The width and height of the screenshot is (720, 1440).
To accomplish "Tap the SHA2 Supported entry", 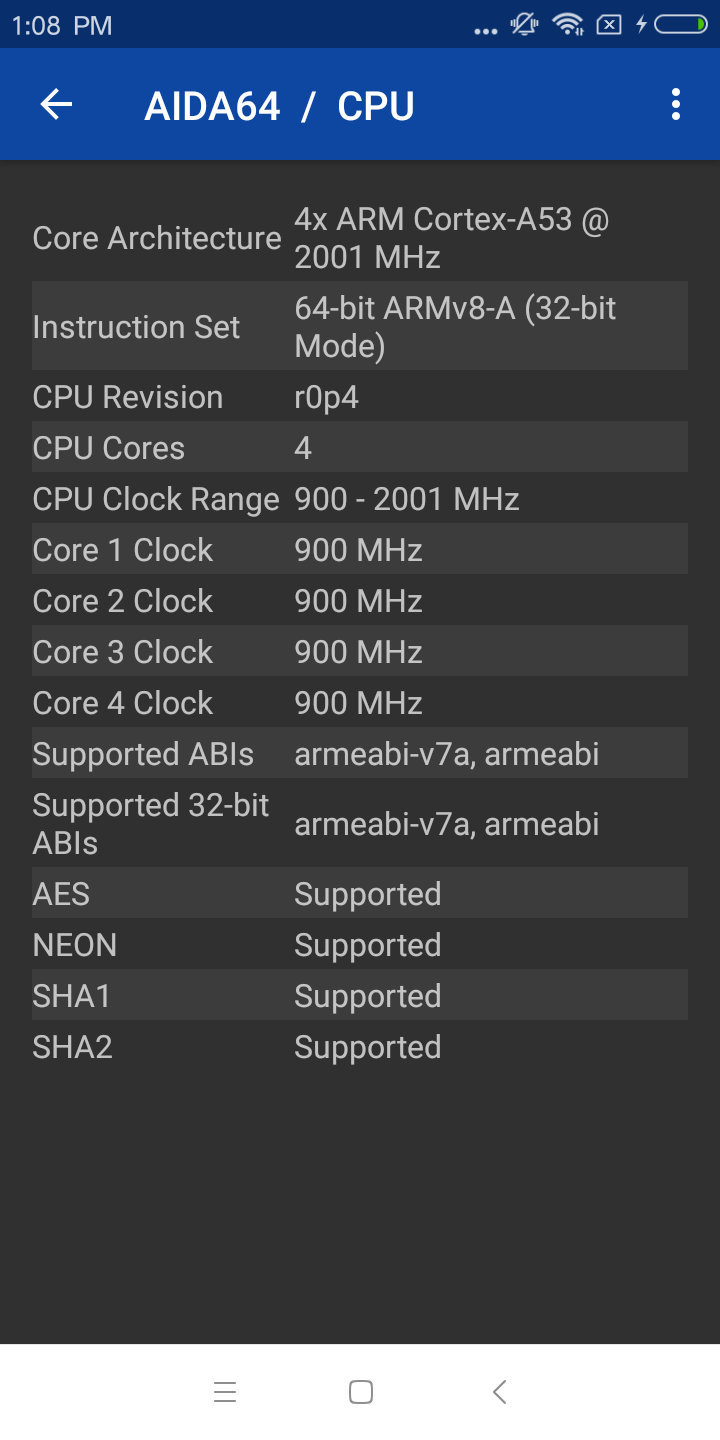I will [x=360, y=1047].
